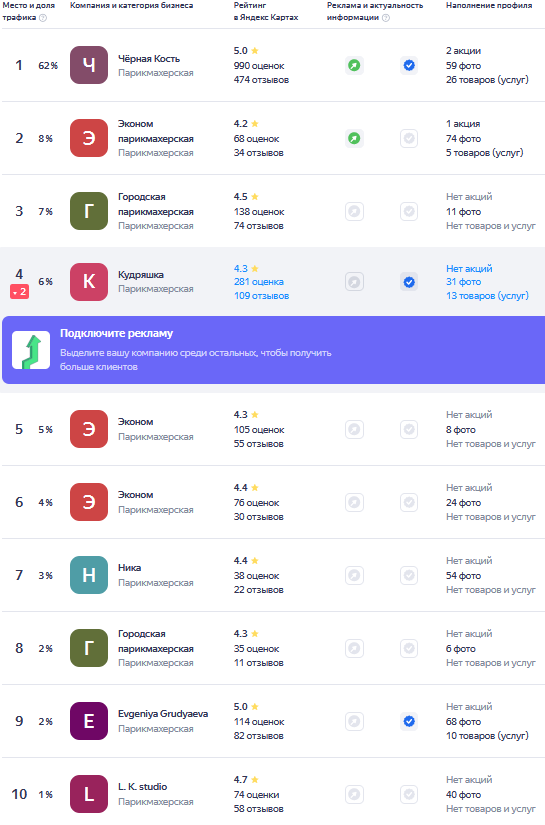The height and width of the screenshot is (825, 545).
Task: Click the help icon next to 'Место и доля трафика'
Action: (43, 17)
